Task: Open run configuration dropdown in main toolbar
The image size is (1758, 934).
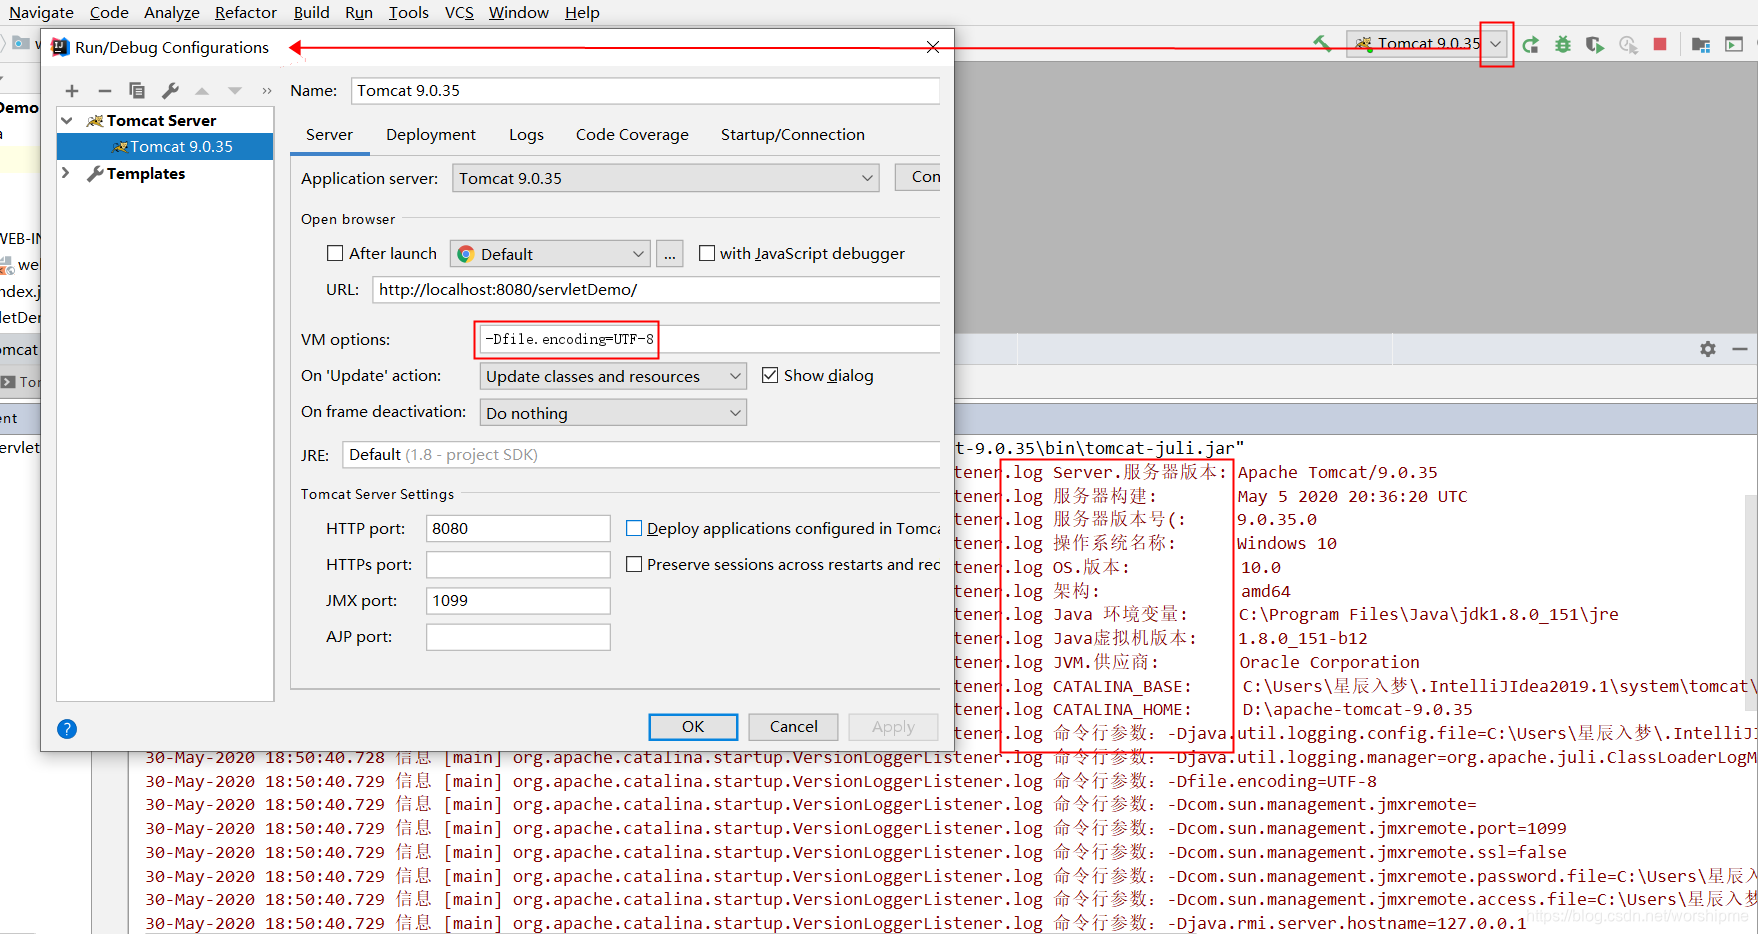Action: [1496, 44]
